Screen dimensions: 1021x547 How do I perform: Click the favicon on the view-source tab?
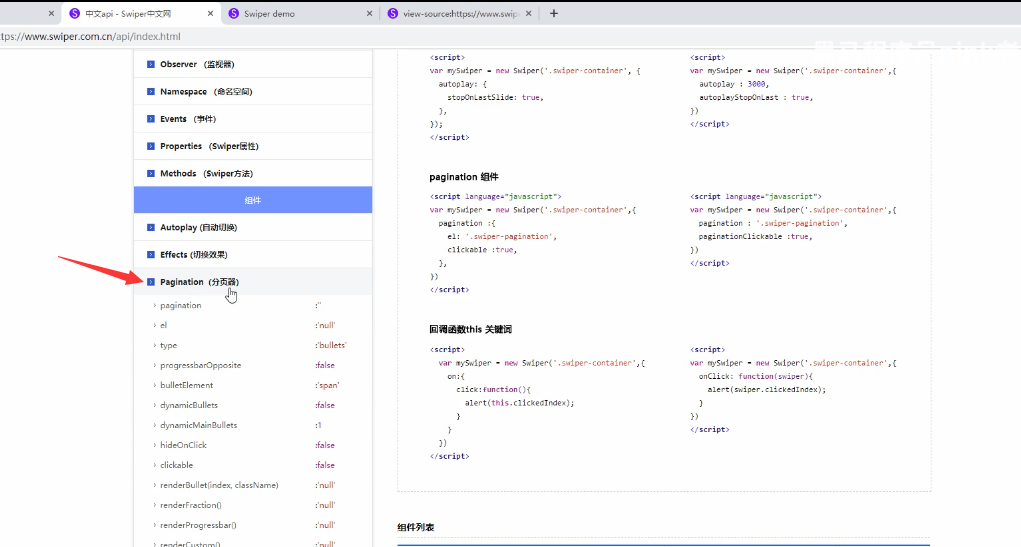click(x=393, y=13)
